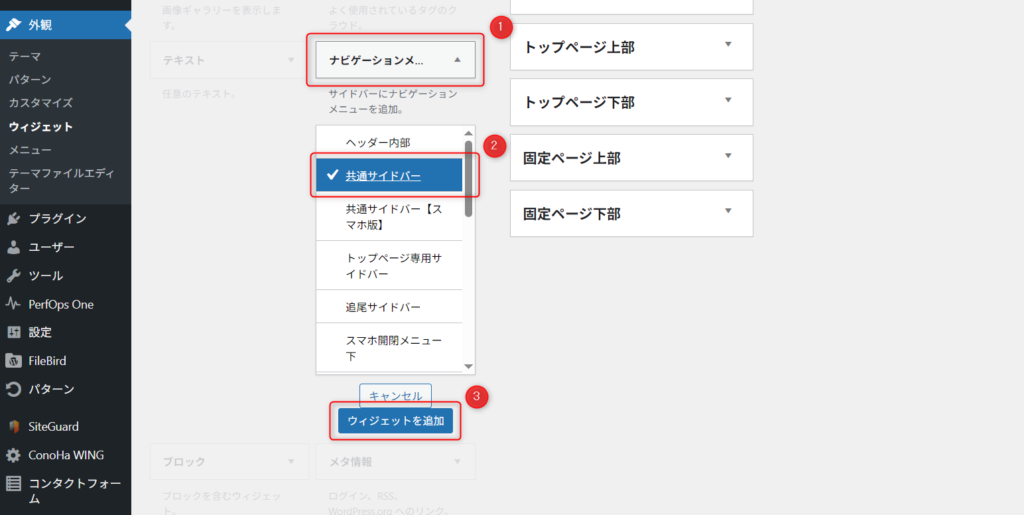Expand the トップページ下部 widget area

[728, 100]
